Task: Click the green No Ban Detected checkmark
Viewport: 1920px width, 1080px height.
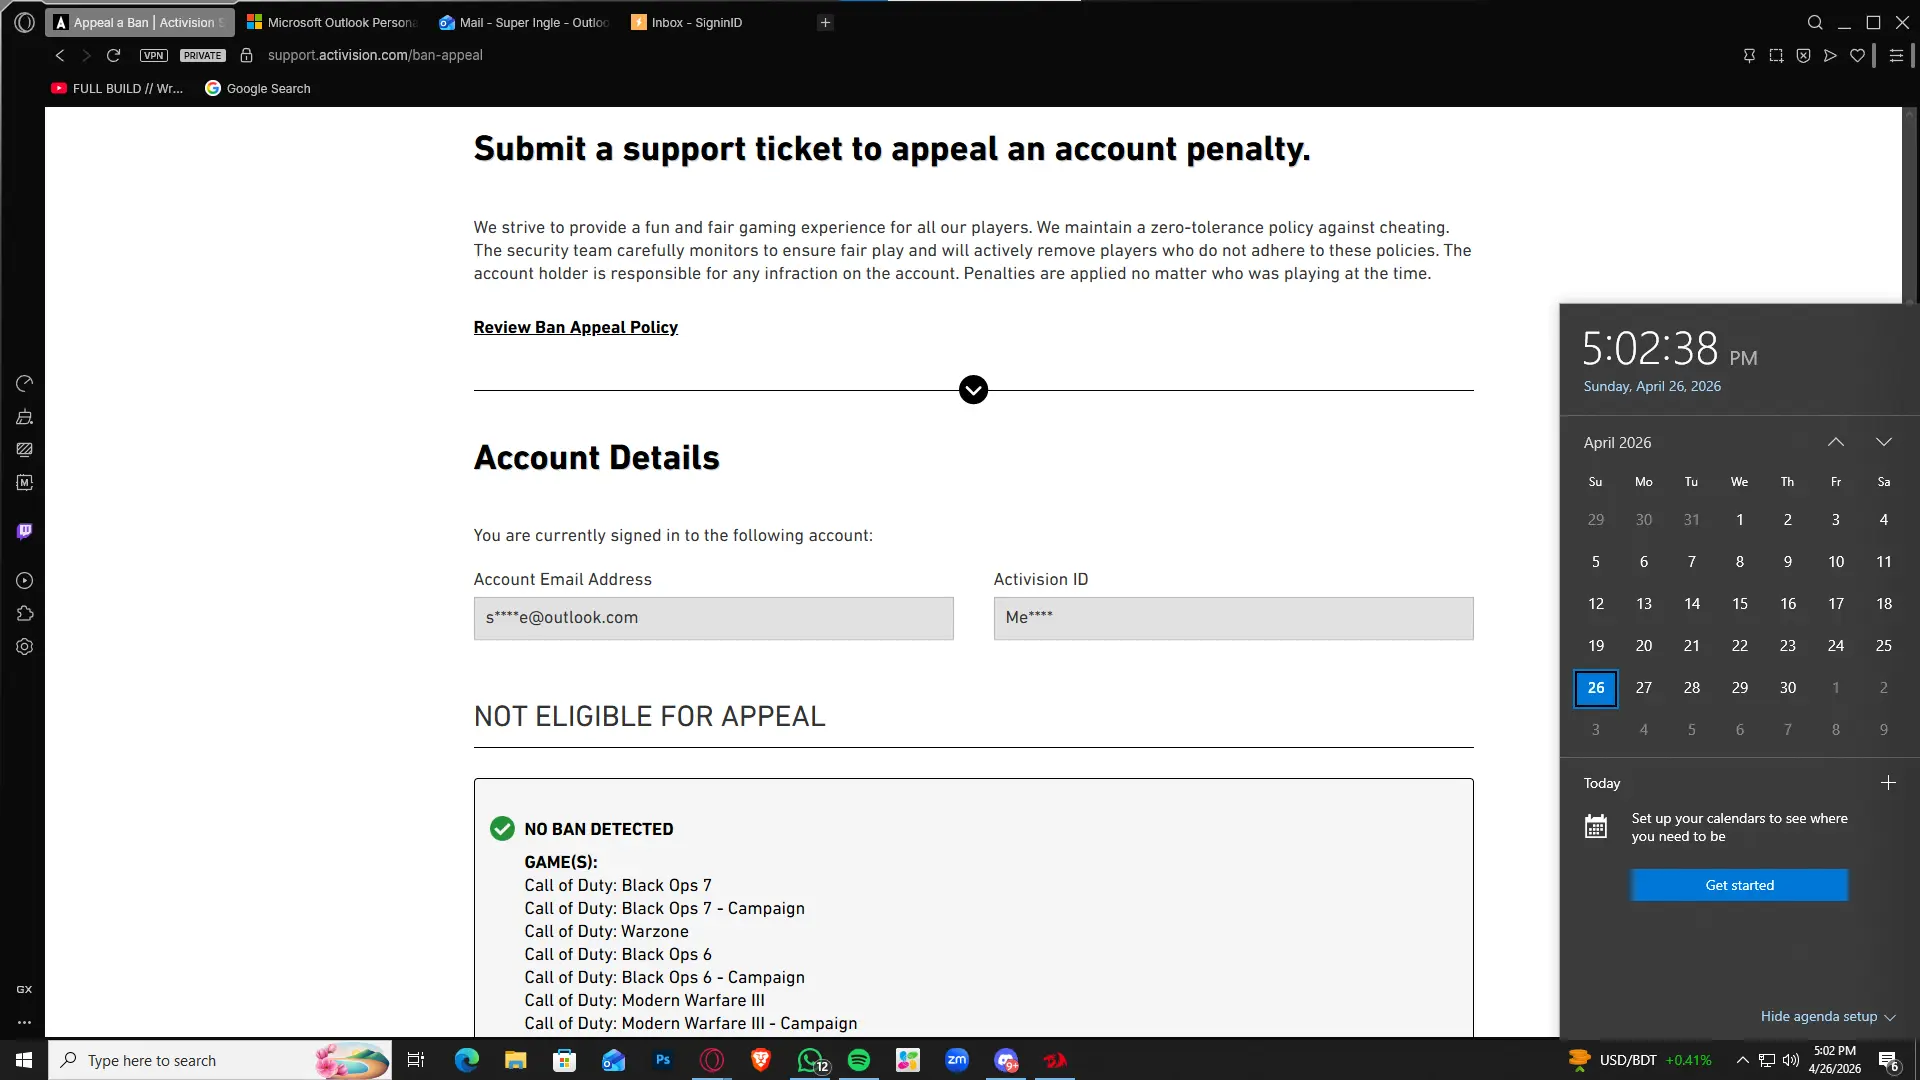Action: tap(502, 829)
